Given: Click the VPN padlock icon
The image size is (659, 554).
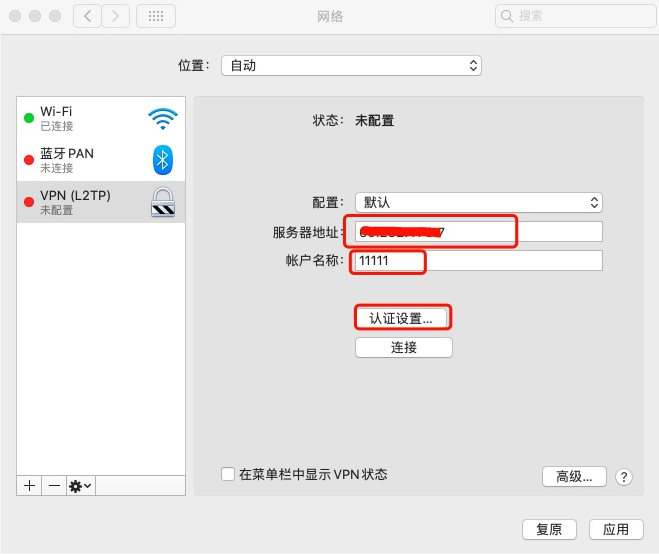Looking at the screenshot, I should [163, 202].
